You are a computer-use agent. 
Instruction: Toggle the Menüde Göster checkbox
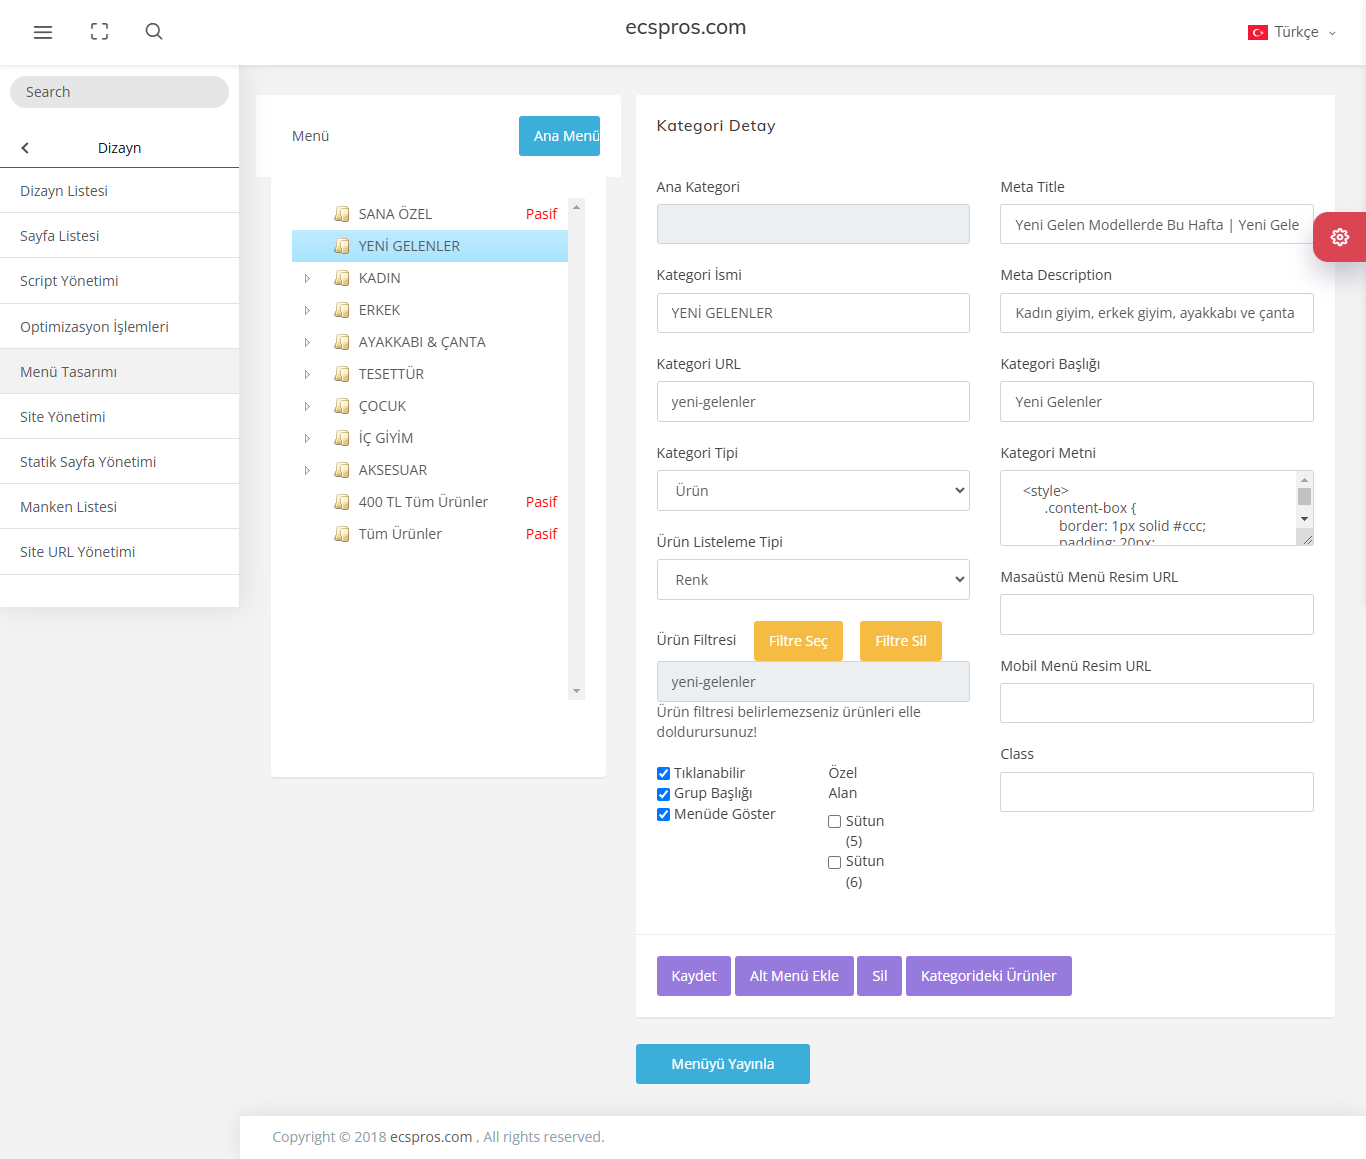[663, 814]
